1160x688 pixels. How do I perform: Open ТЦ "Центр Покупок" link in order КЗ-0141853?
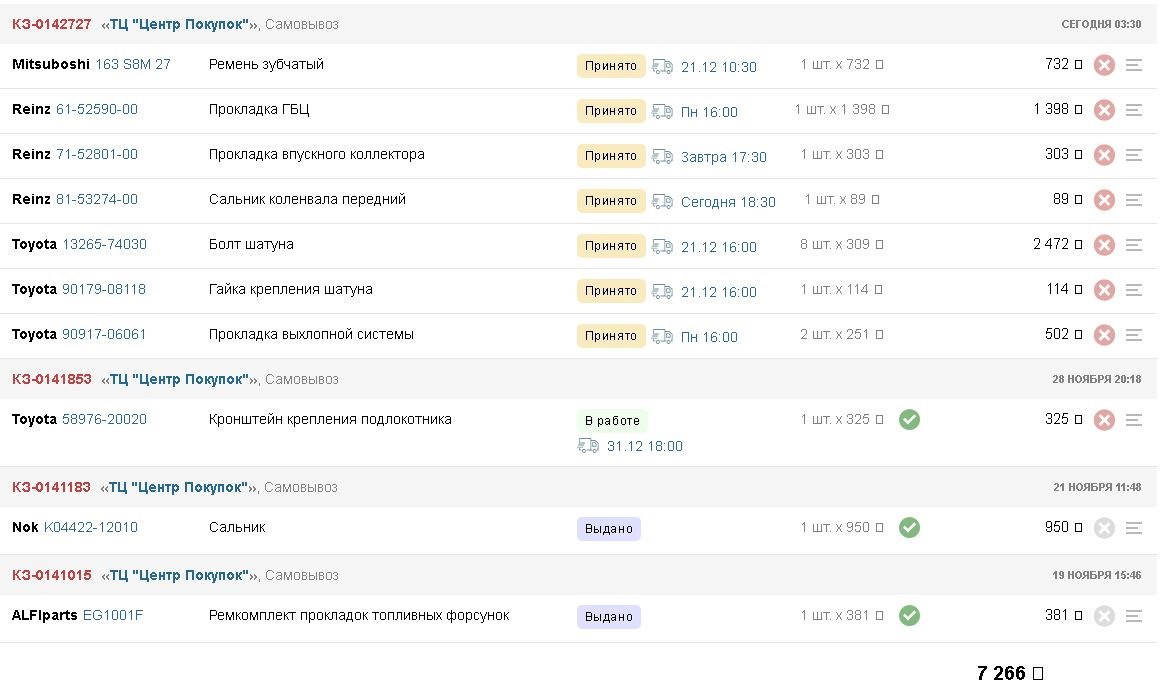tap(180, 380)
